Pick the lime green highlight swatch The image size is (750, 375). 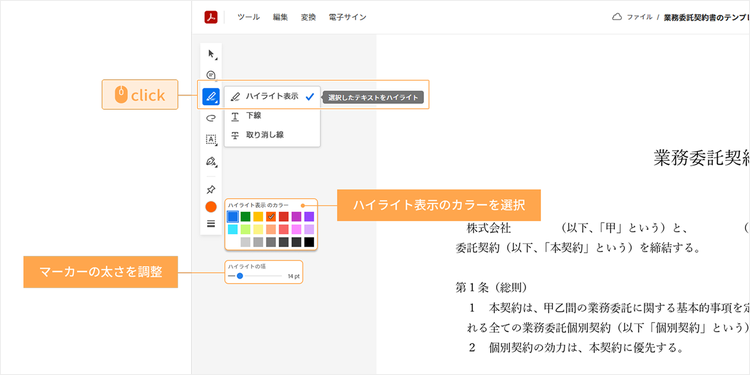pos(245,230)
